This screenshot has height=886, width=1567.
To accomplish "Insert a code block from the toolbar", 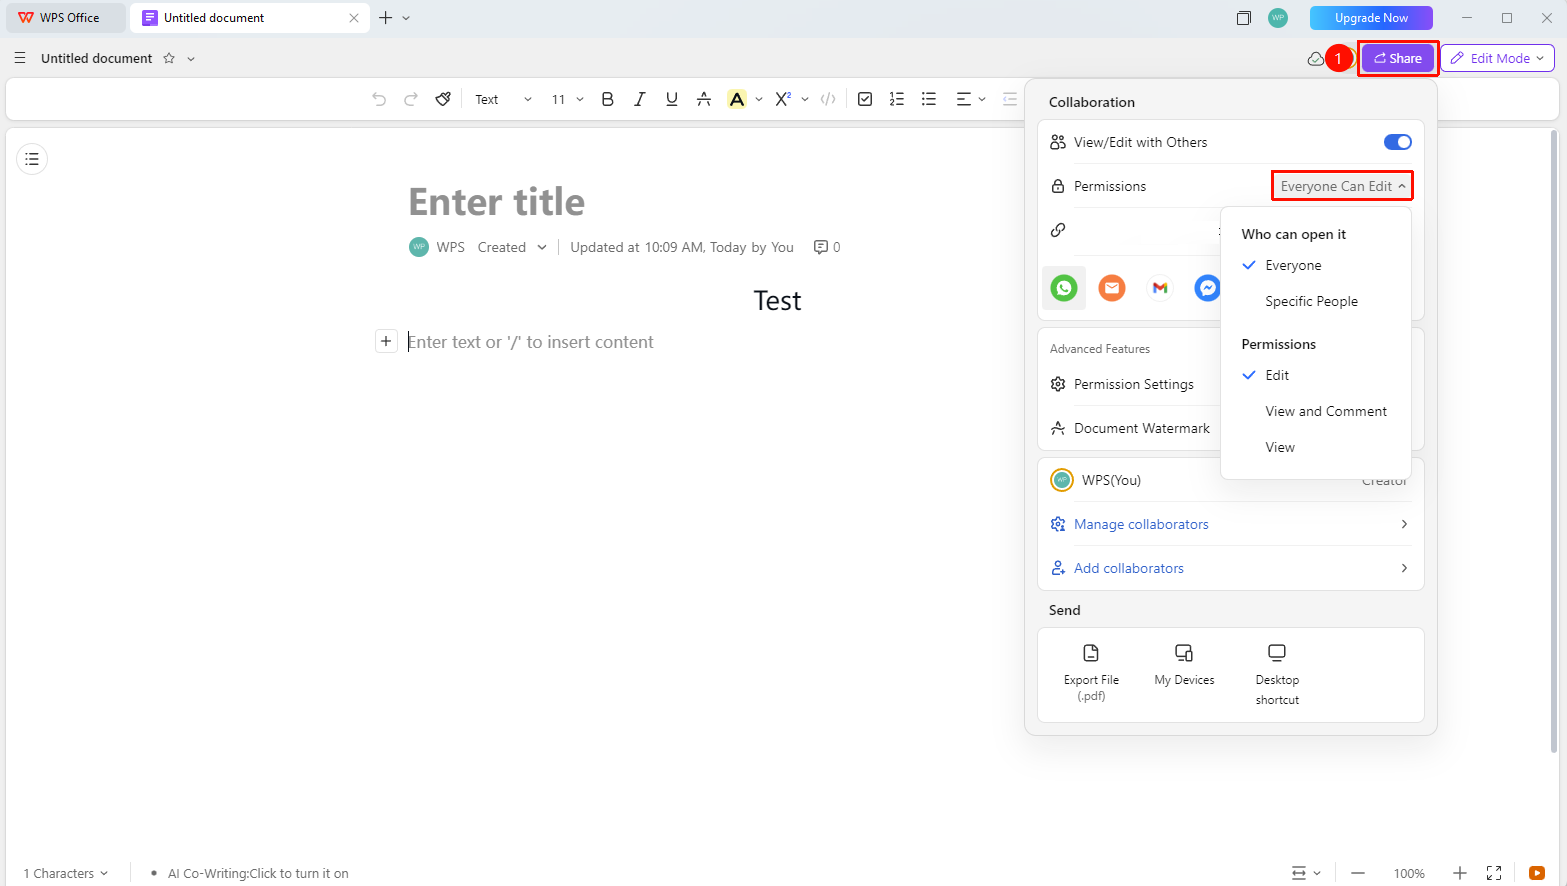I will click(828, 99).
